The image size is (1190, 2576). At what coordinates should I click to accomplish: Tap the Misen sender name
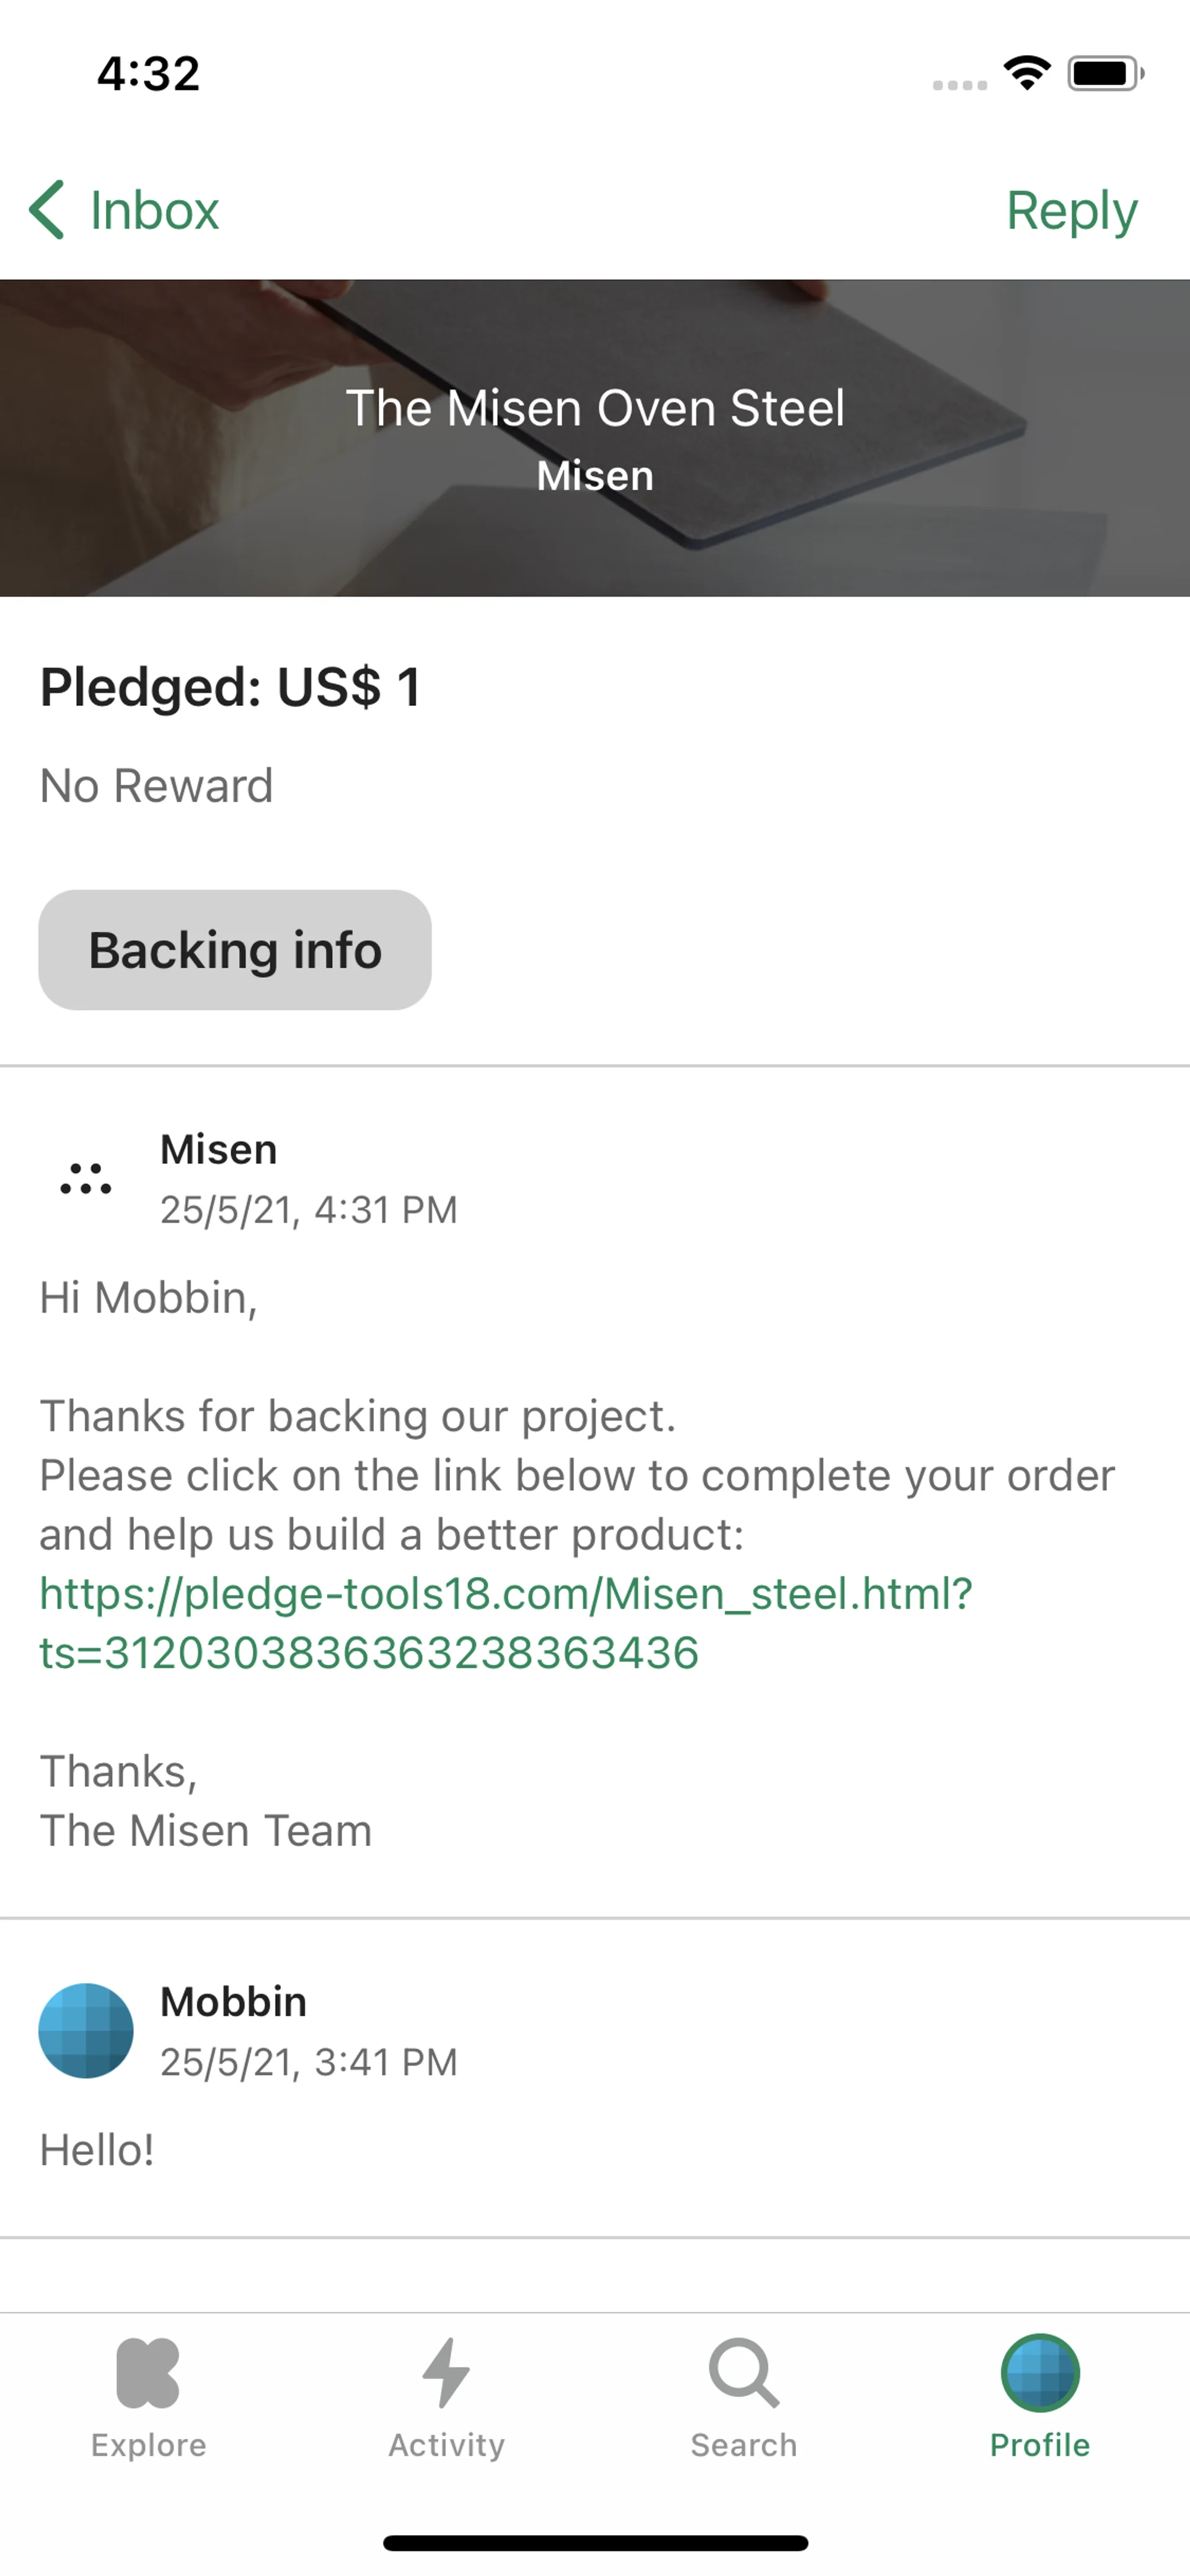pyautogui.click(x=219, y=1150)
